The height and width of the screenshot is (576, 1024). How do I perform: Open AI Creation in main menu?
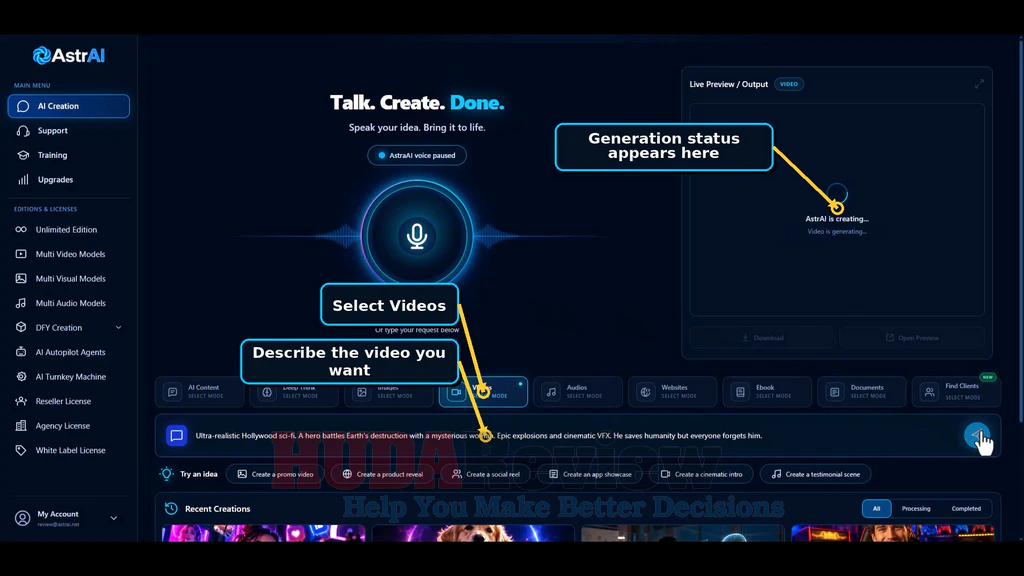point(69,106)
